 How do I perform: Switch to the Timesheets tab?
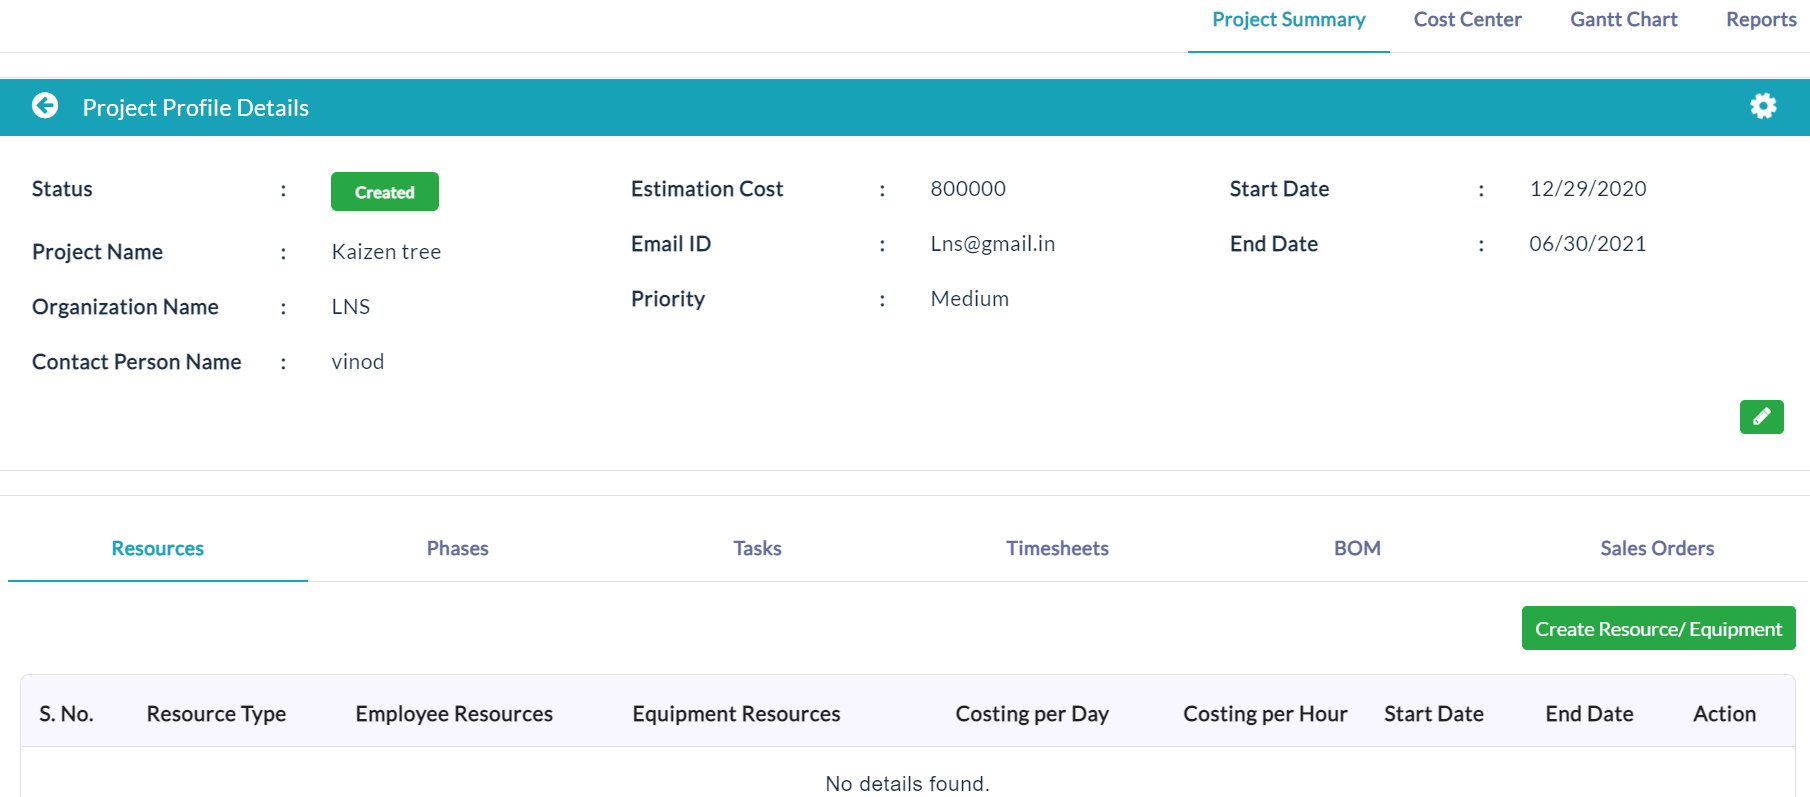(1057, 548)
